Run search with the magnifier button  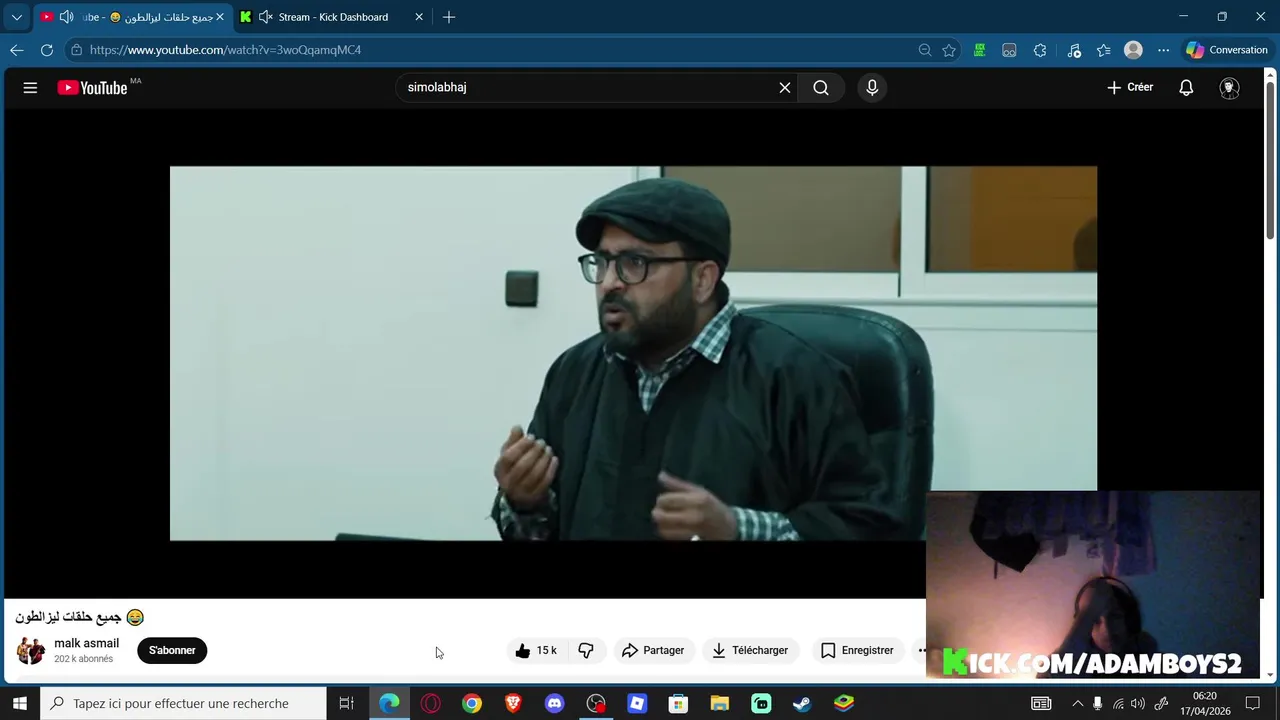pyautogui.click(x=821, y=88)
